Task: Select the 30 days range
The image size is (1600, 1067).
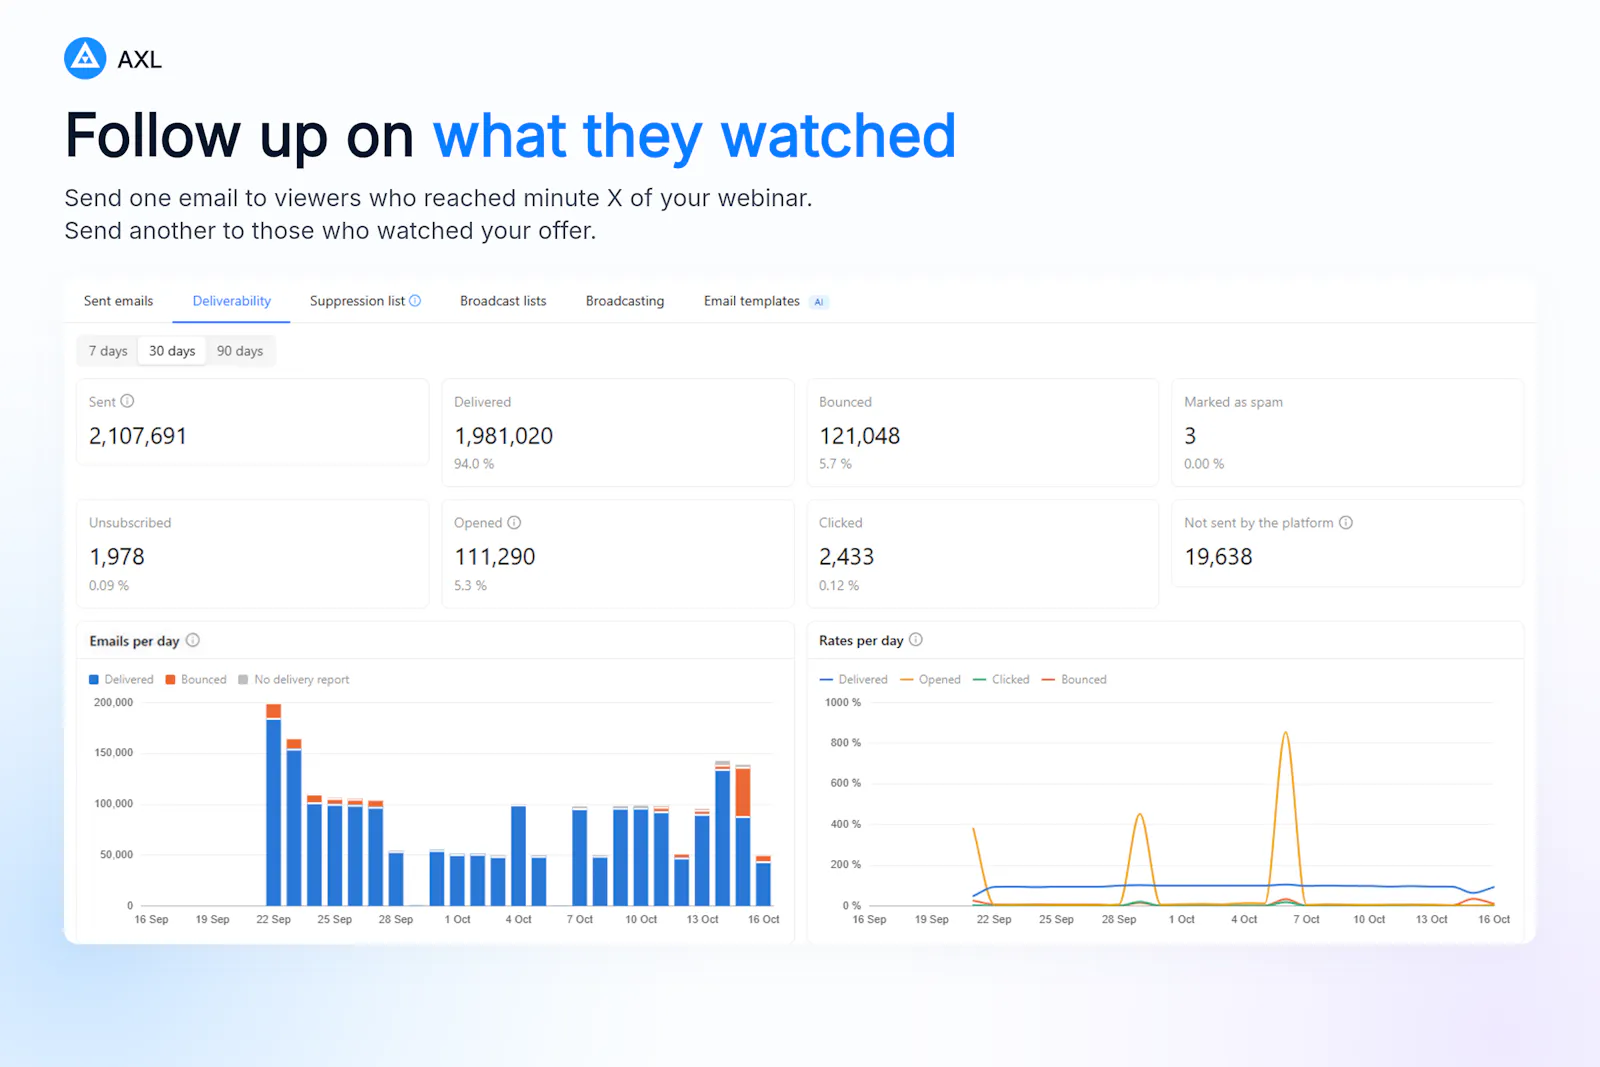Action: tap(172, 351)
